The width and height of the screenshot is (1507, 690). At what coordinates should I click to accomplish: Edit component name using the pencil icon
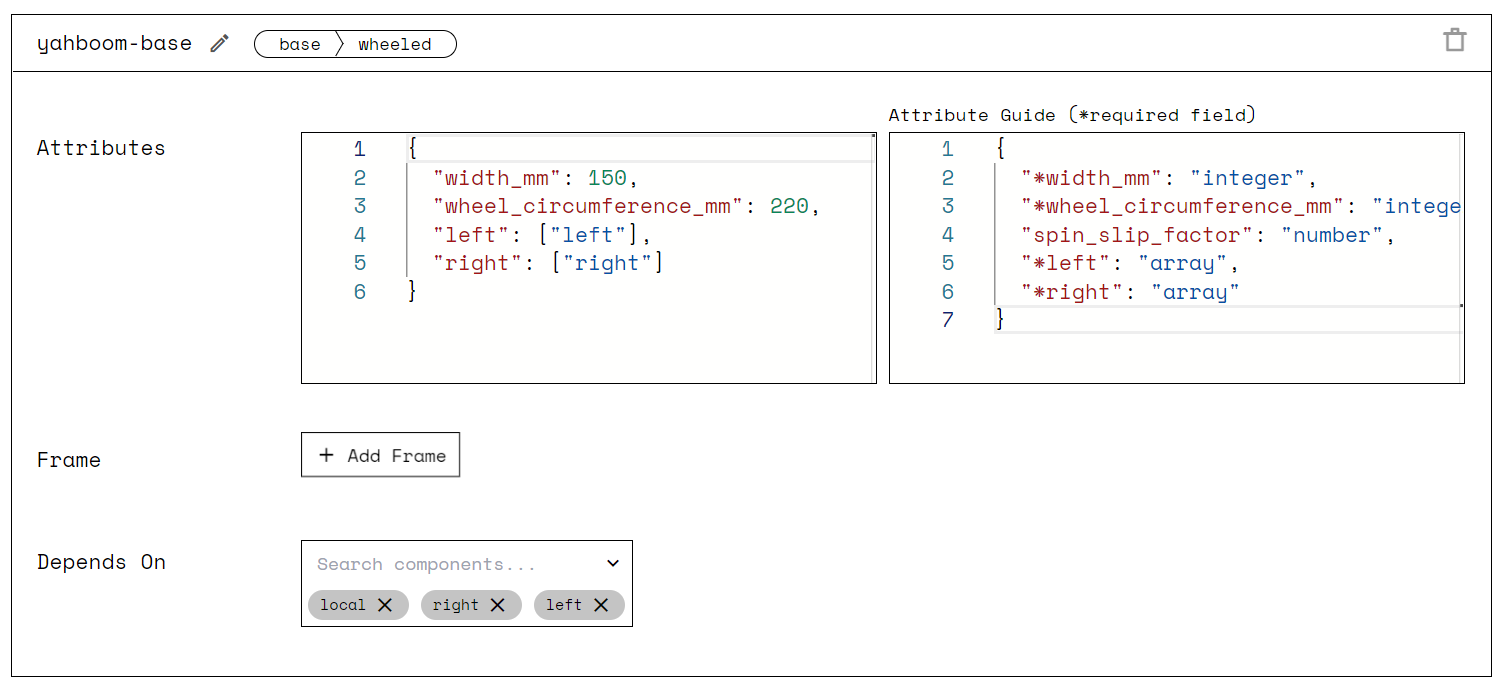[x=218, y=43]
